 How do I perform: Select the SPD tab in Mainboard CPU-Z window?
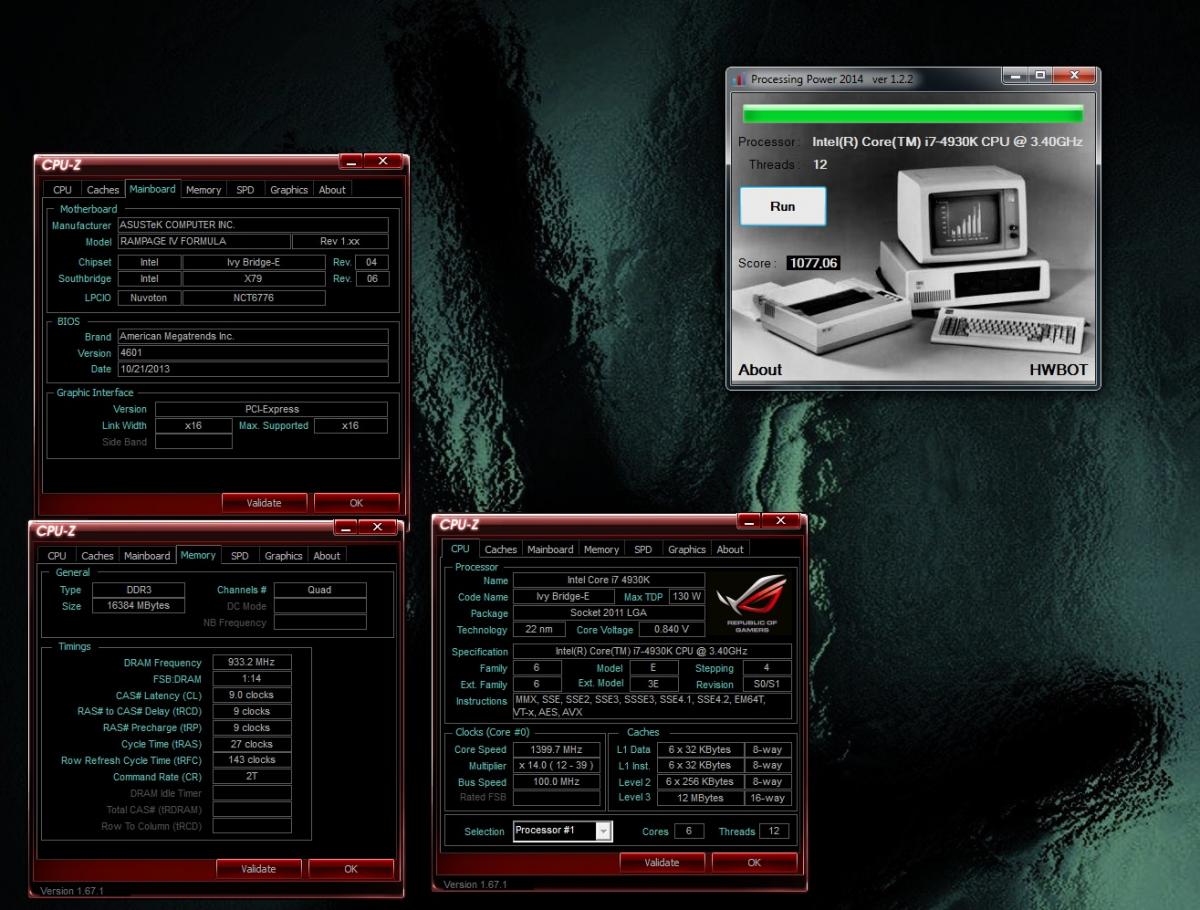point(244,189)
